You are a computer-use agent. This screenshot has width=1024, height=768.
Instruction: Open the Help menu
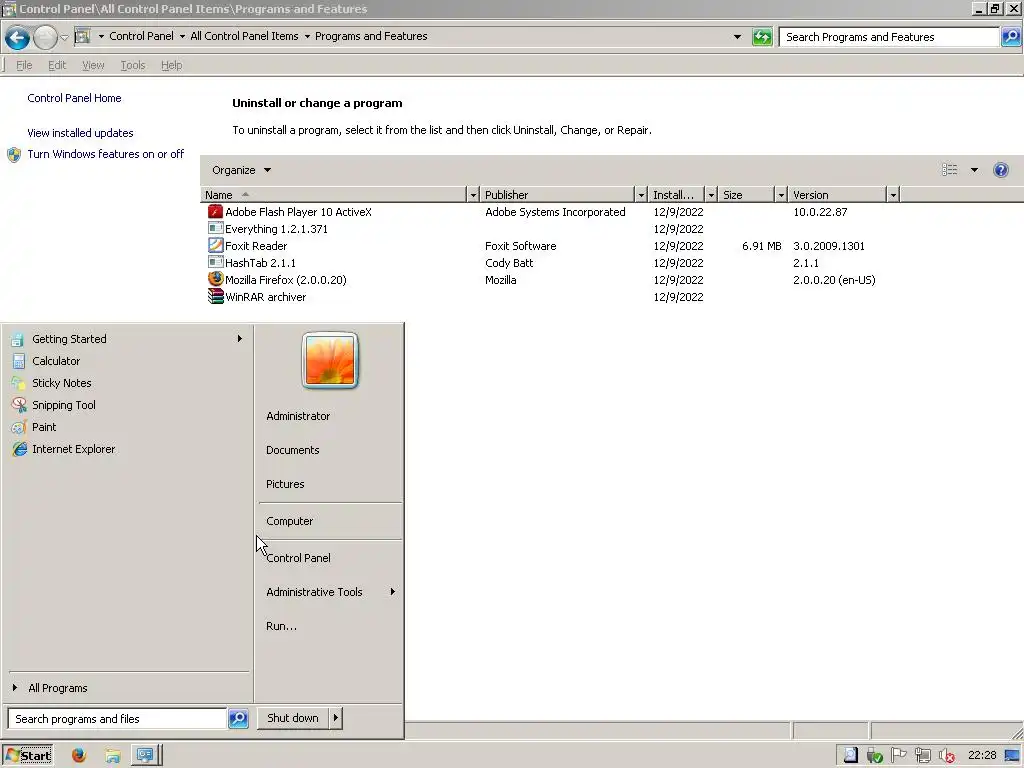point(172,65)
